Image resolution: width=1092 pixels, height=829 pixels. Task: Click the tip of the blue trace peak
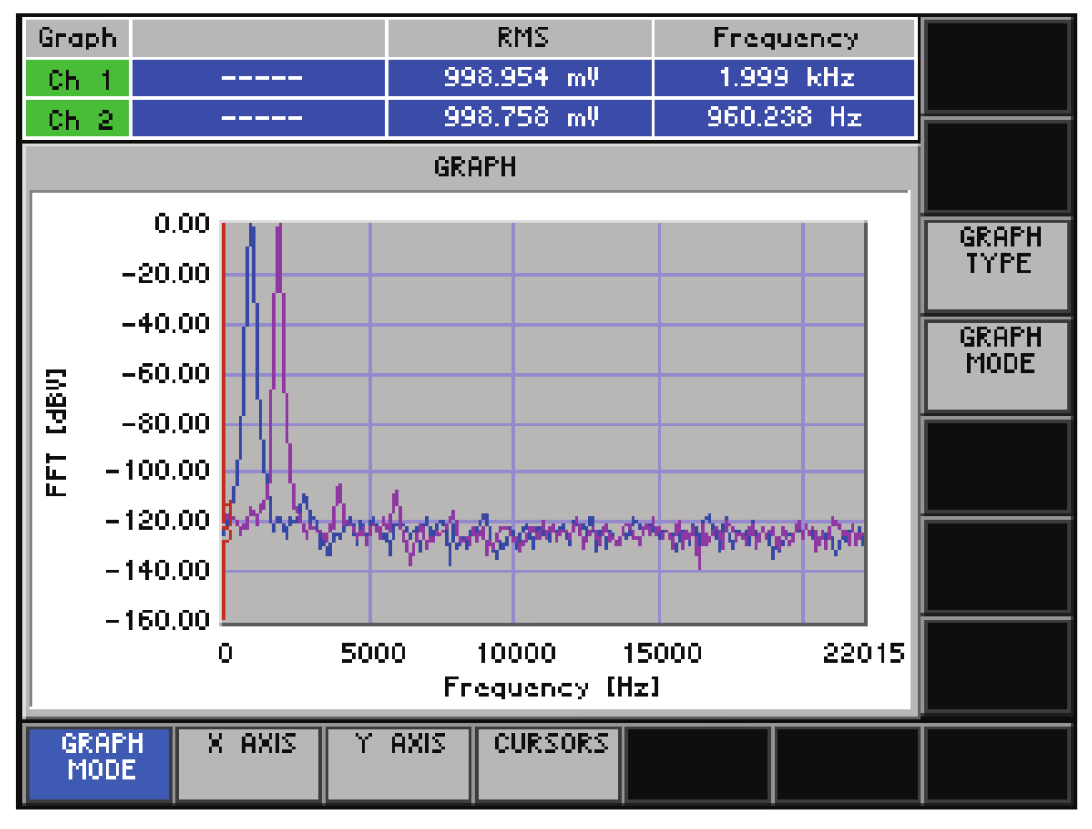tap(252, 227)
